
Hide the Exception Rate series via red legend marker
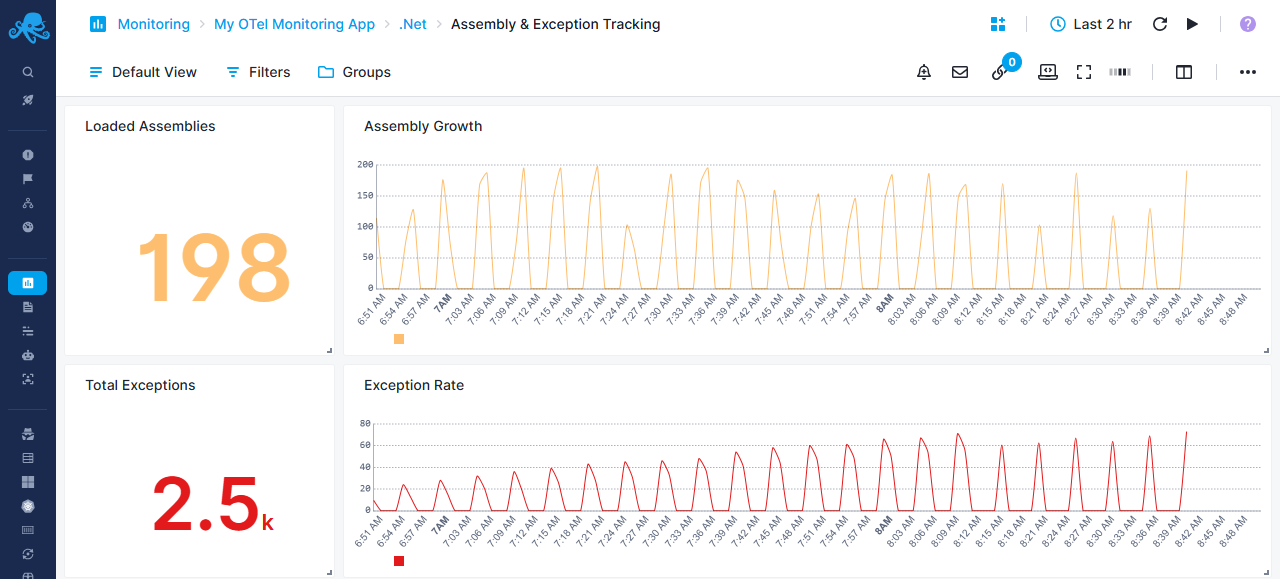click(x=399, y=561)
